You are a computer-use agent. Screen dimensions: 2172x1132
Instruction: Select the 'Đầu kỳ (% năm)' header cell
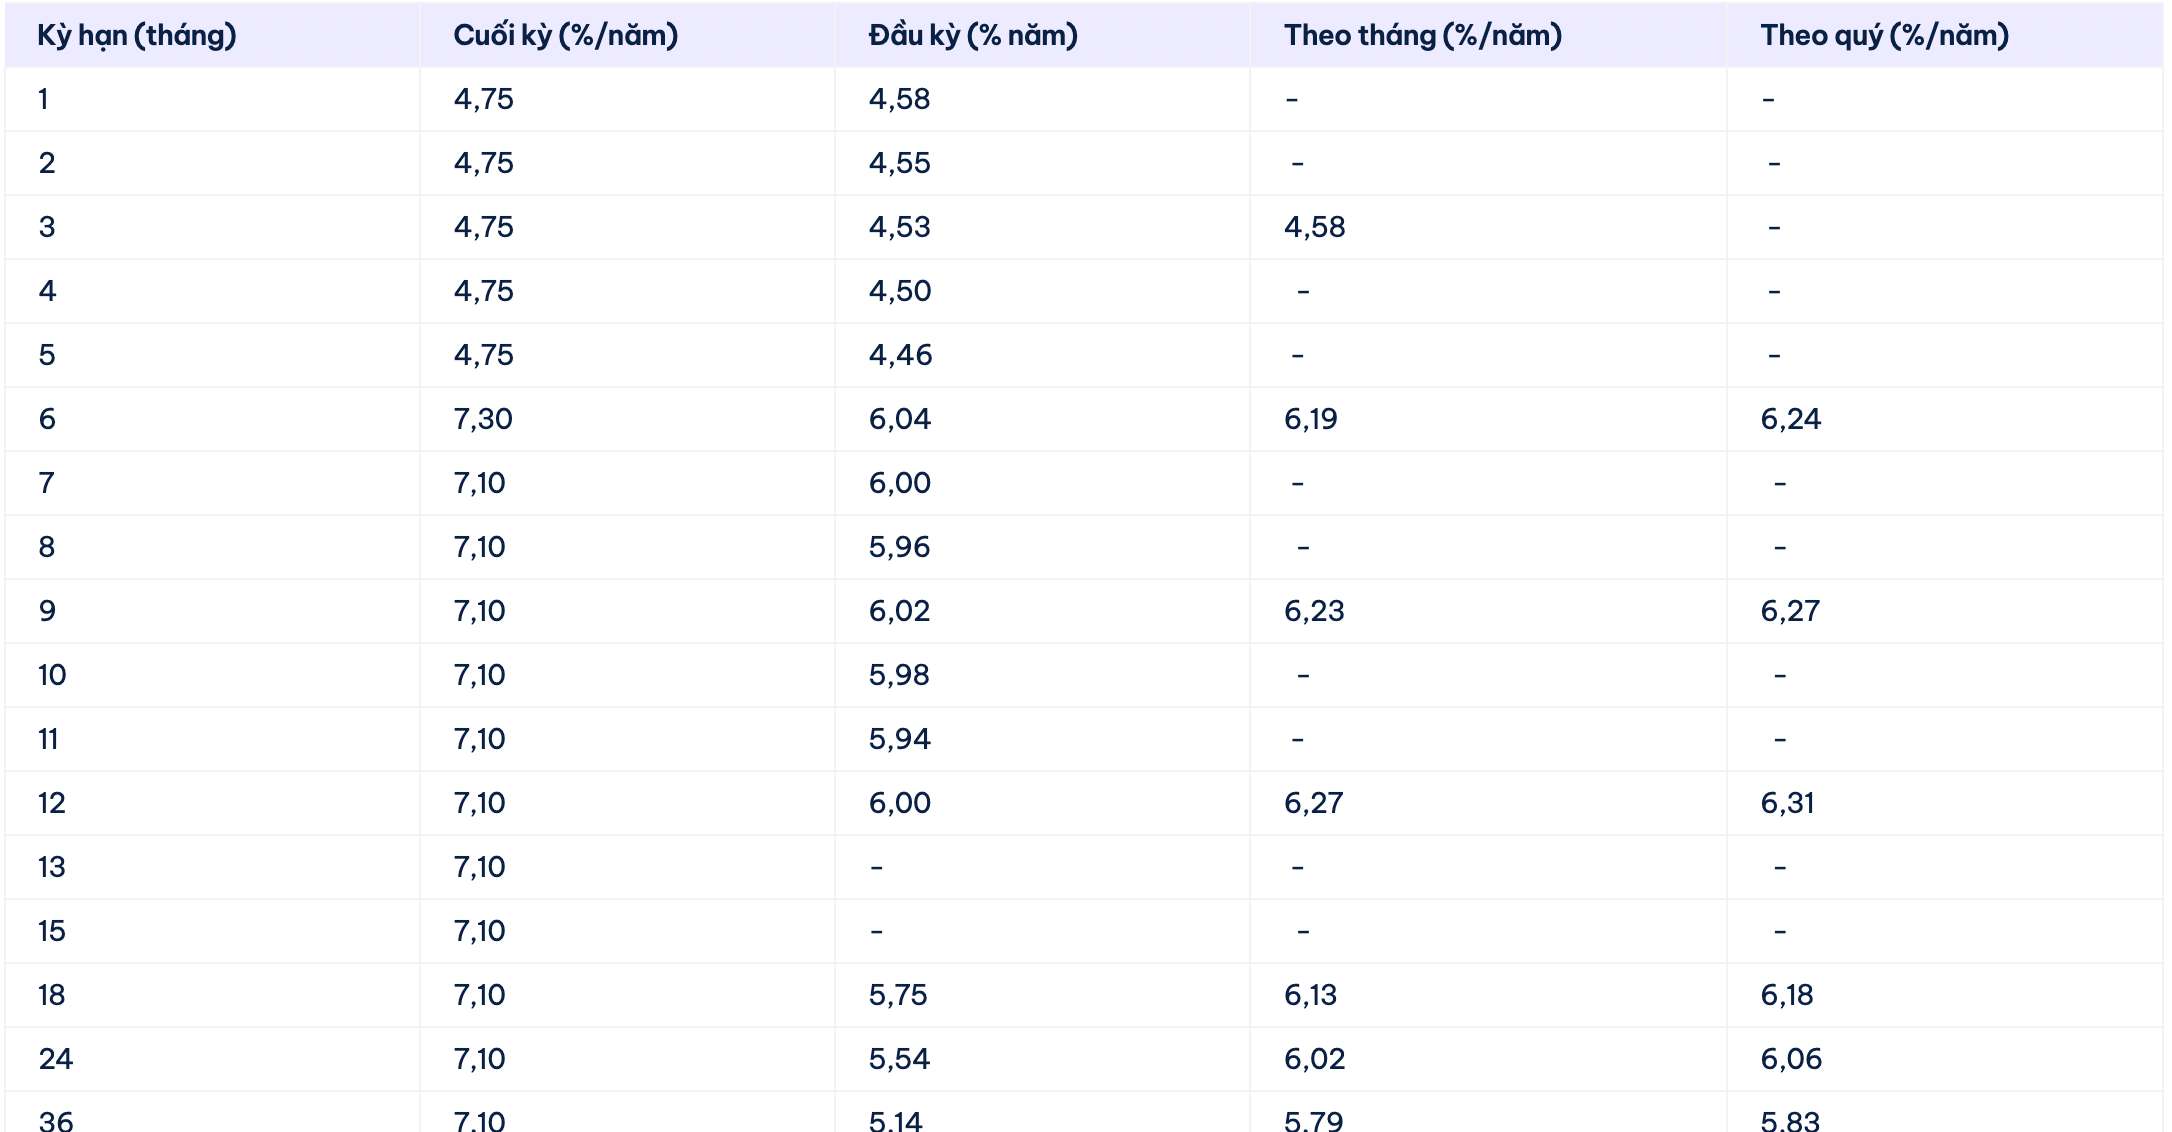tap(972, 36)
